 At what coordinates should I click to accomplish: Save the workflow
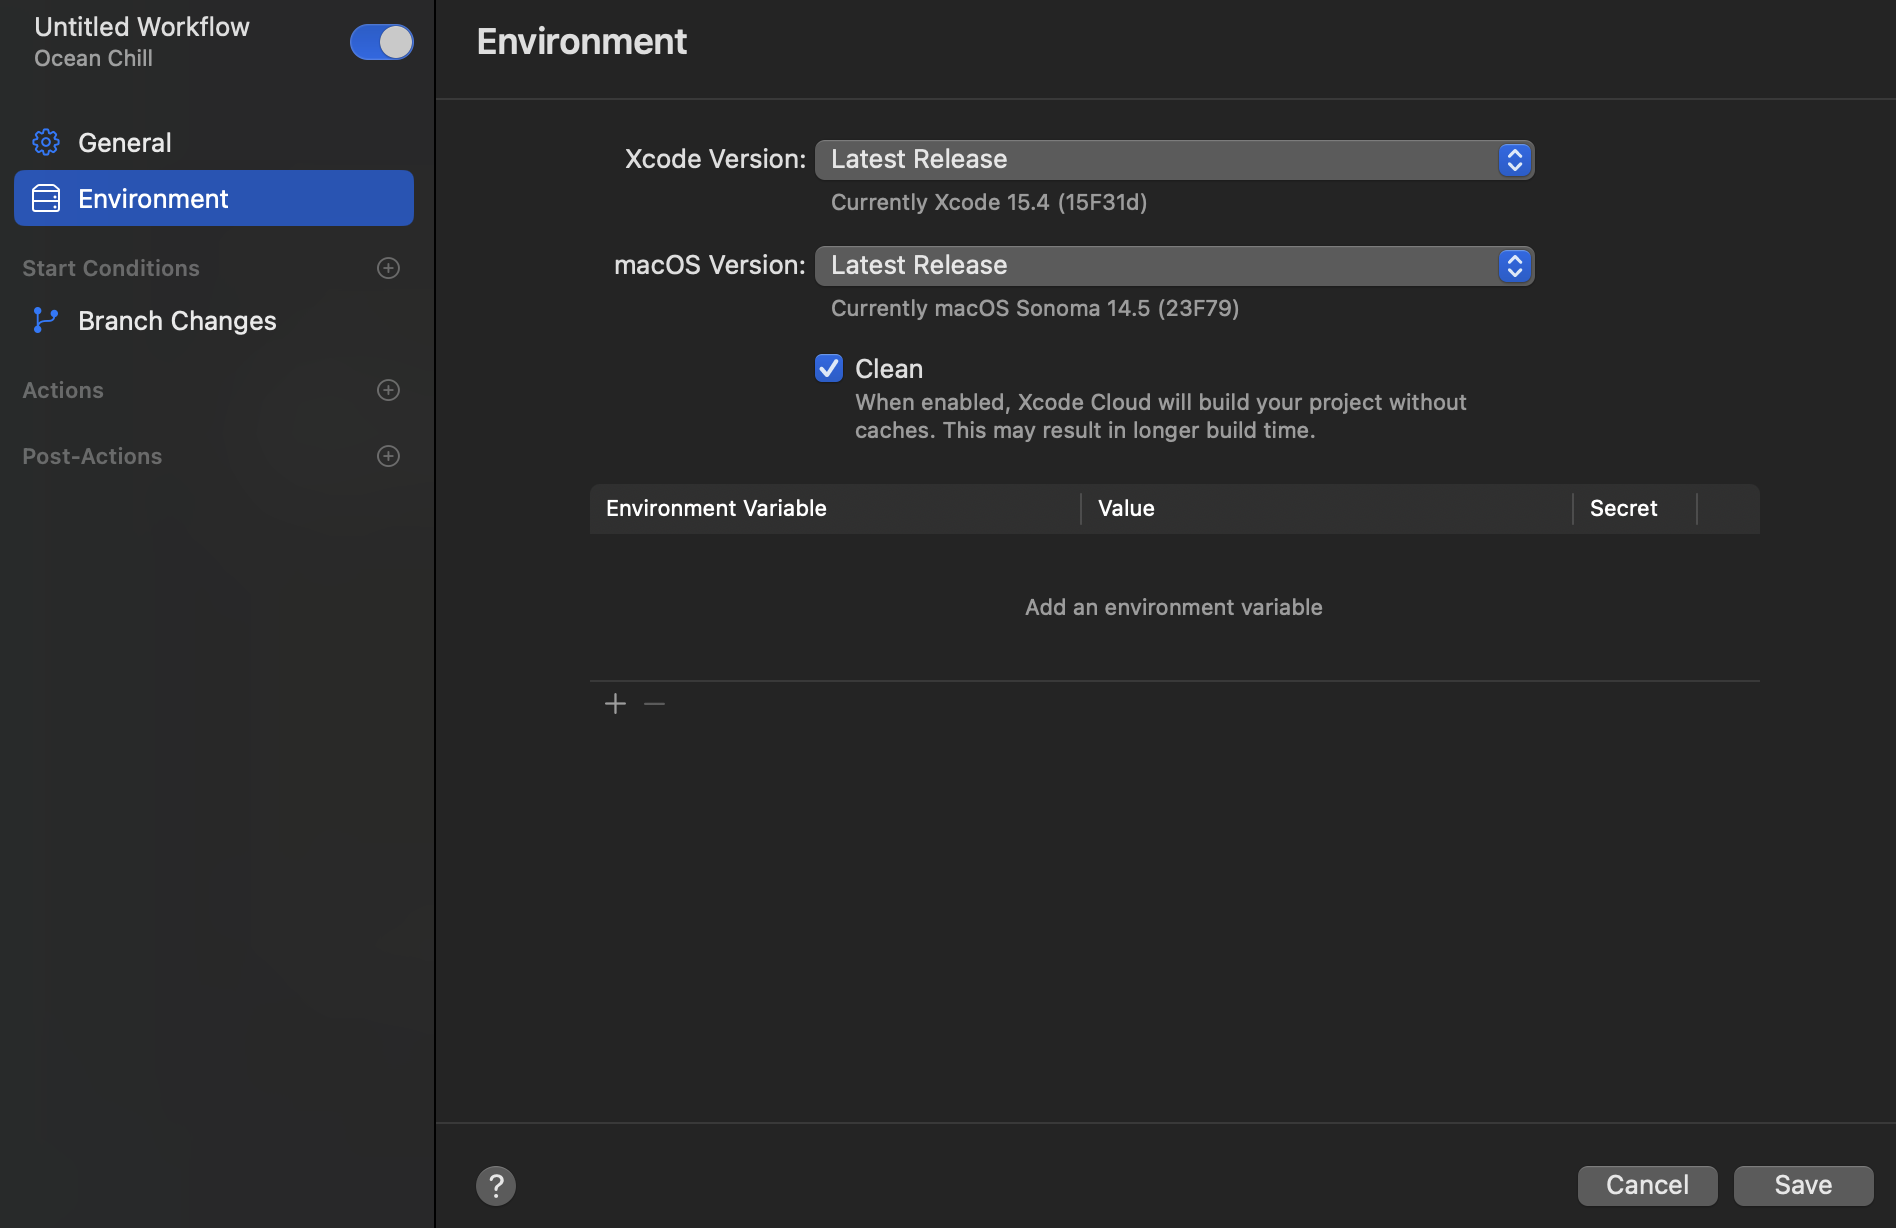(x=1803, y=1185)
